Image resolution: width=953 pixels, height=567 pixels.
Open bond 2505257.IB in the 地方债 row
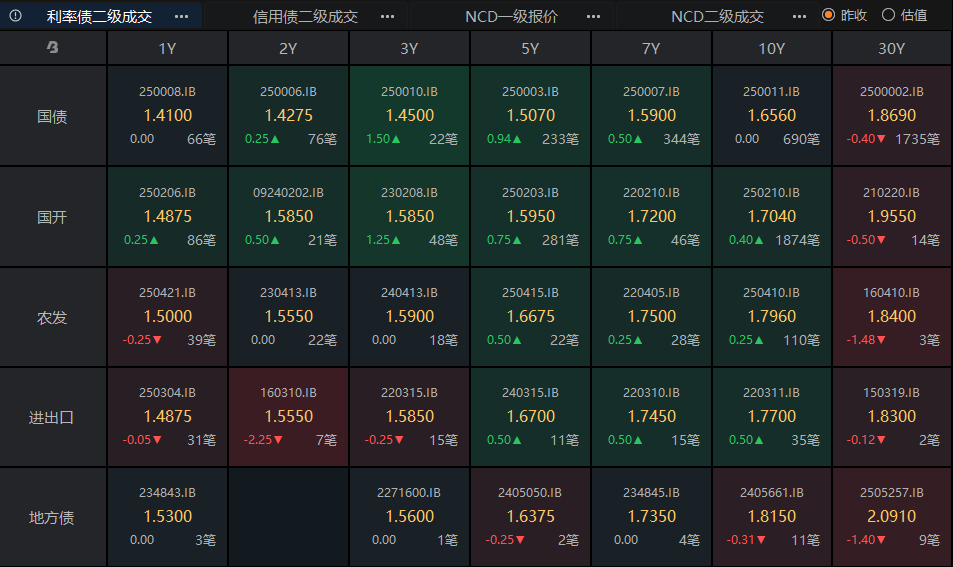(x=891, y=517)
